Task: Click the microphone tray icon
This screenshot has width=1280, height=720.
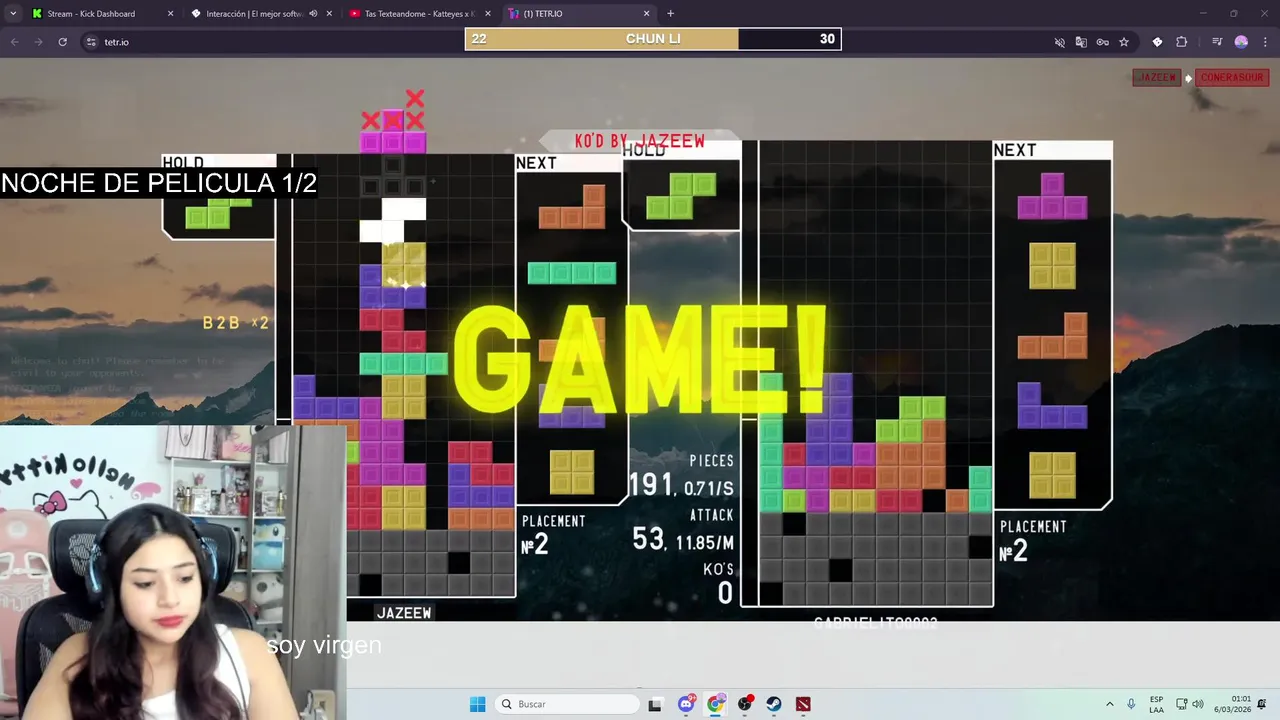Action: click(x=1131, y=704)
